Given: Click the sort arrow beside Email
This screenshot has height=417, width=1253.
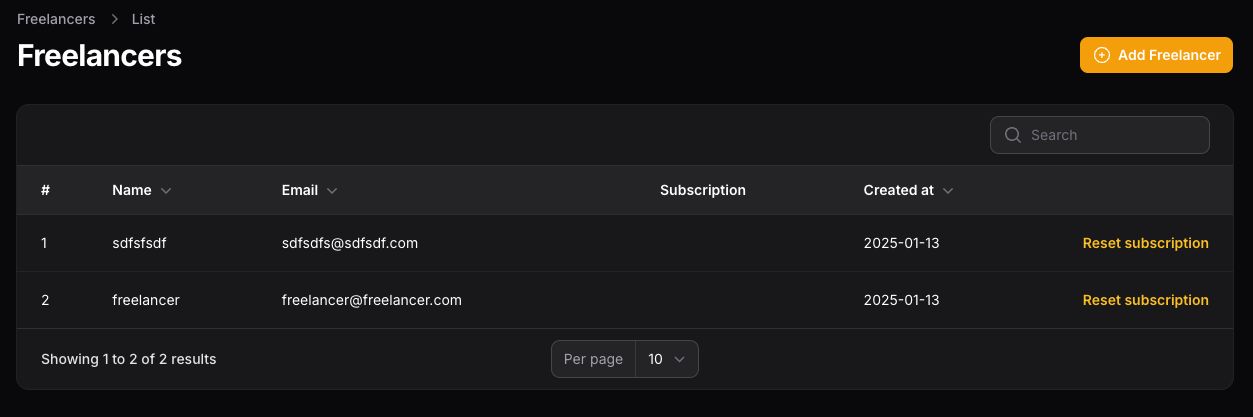Looking at the screenshot, I should pos(332,191).
